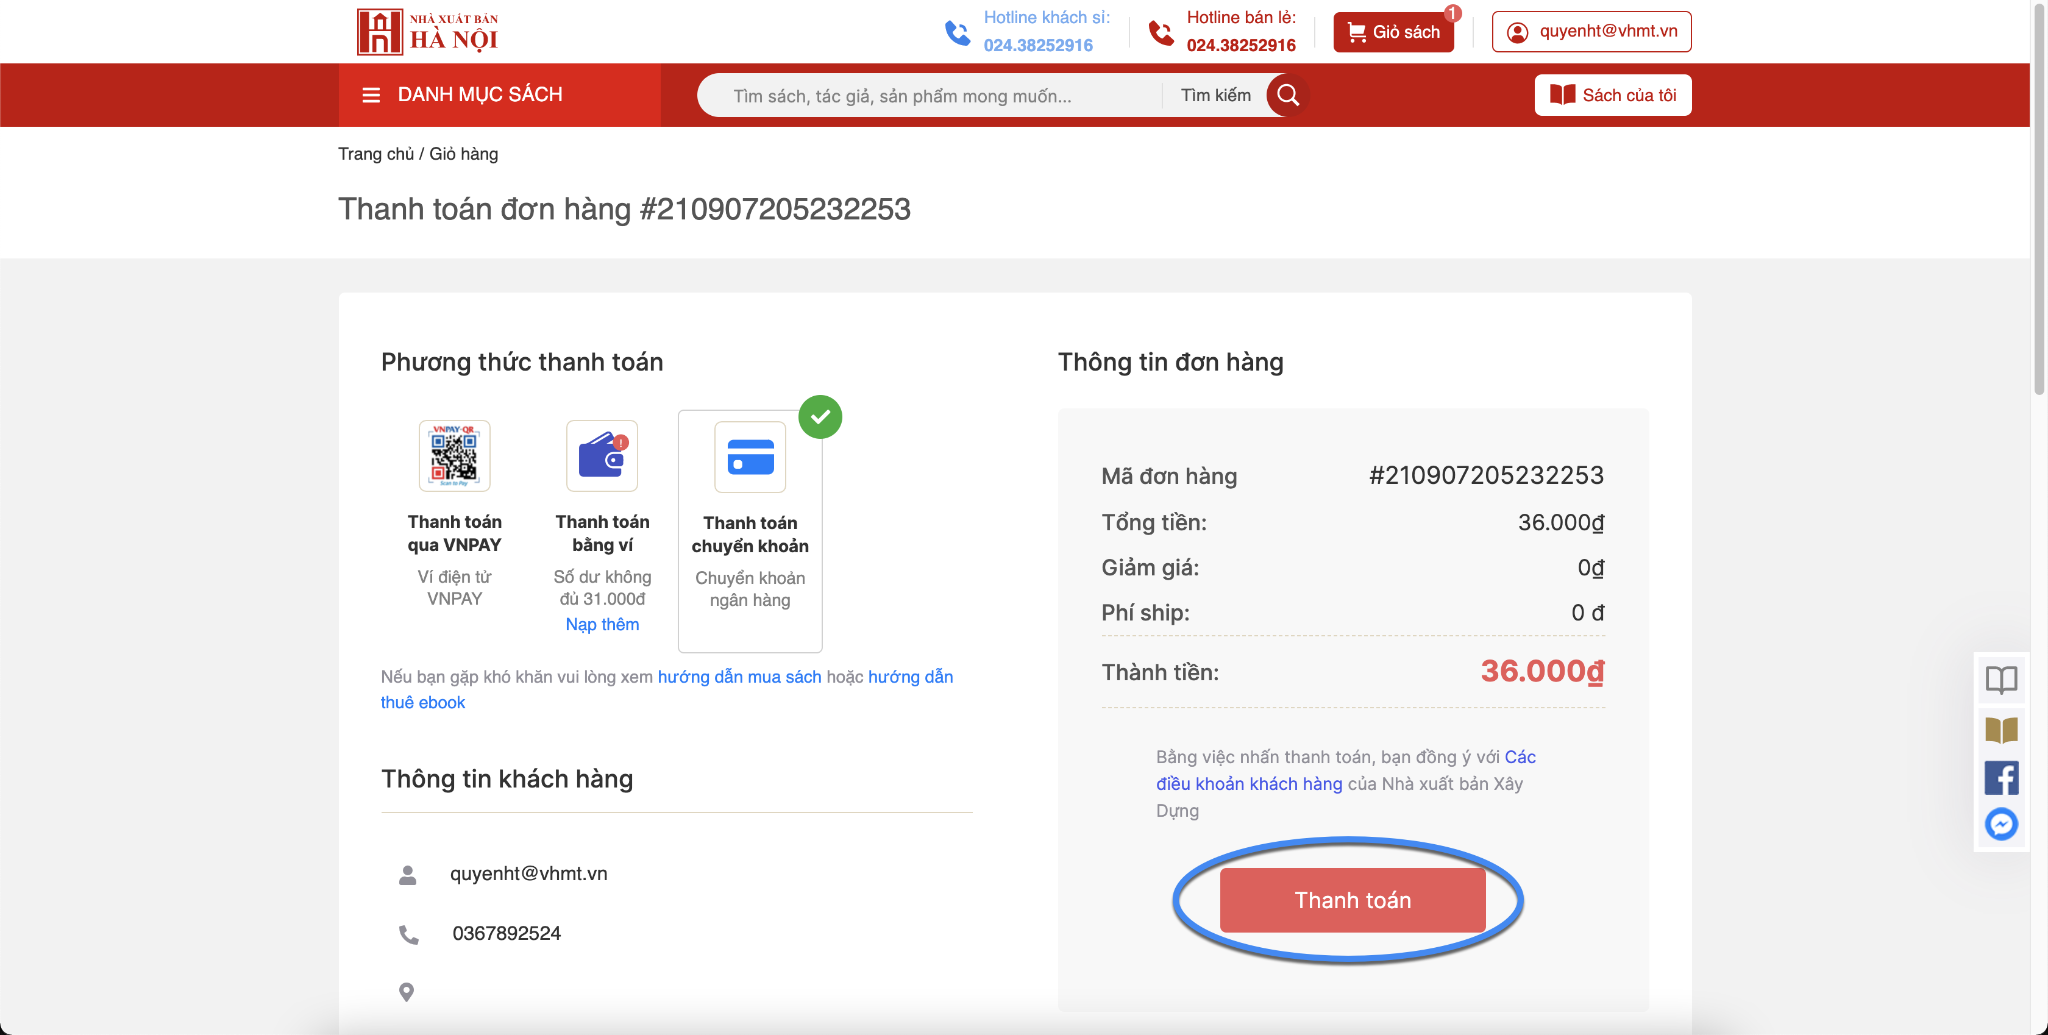Image resolution: width=2048 pixels, height=1035 pixels.
Task: Click the open book outline icon
Action: 2001,680
